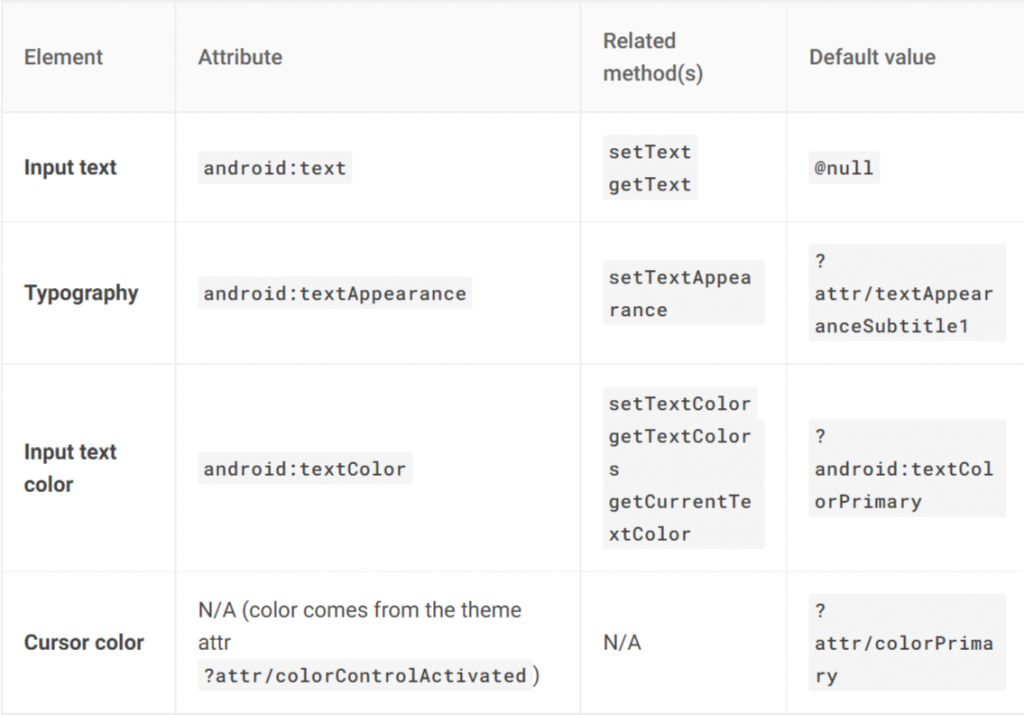The width and height of the screenshot is (1024, 715).
Task: Click the Attribute column header
Action: pyautogui.click(x=240, y=57)
